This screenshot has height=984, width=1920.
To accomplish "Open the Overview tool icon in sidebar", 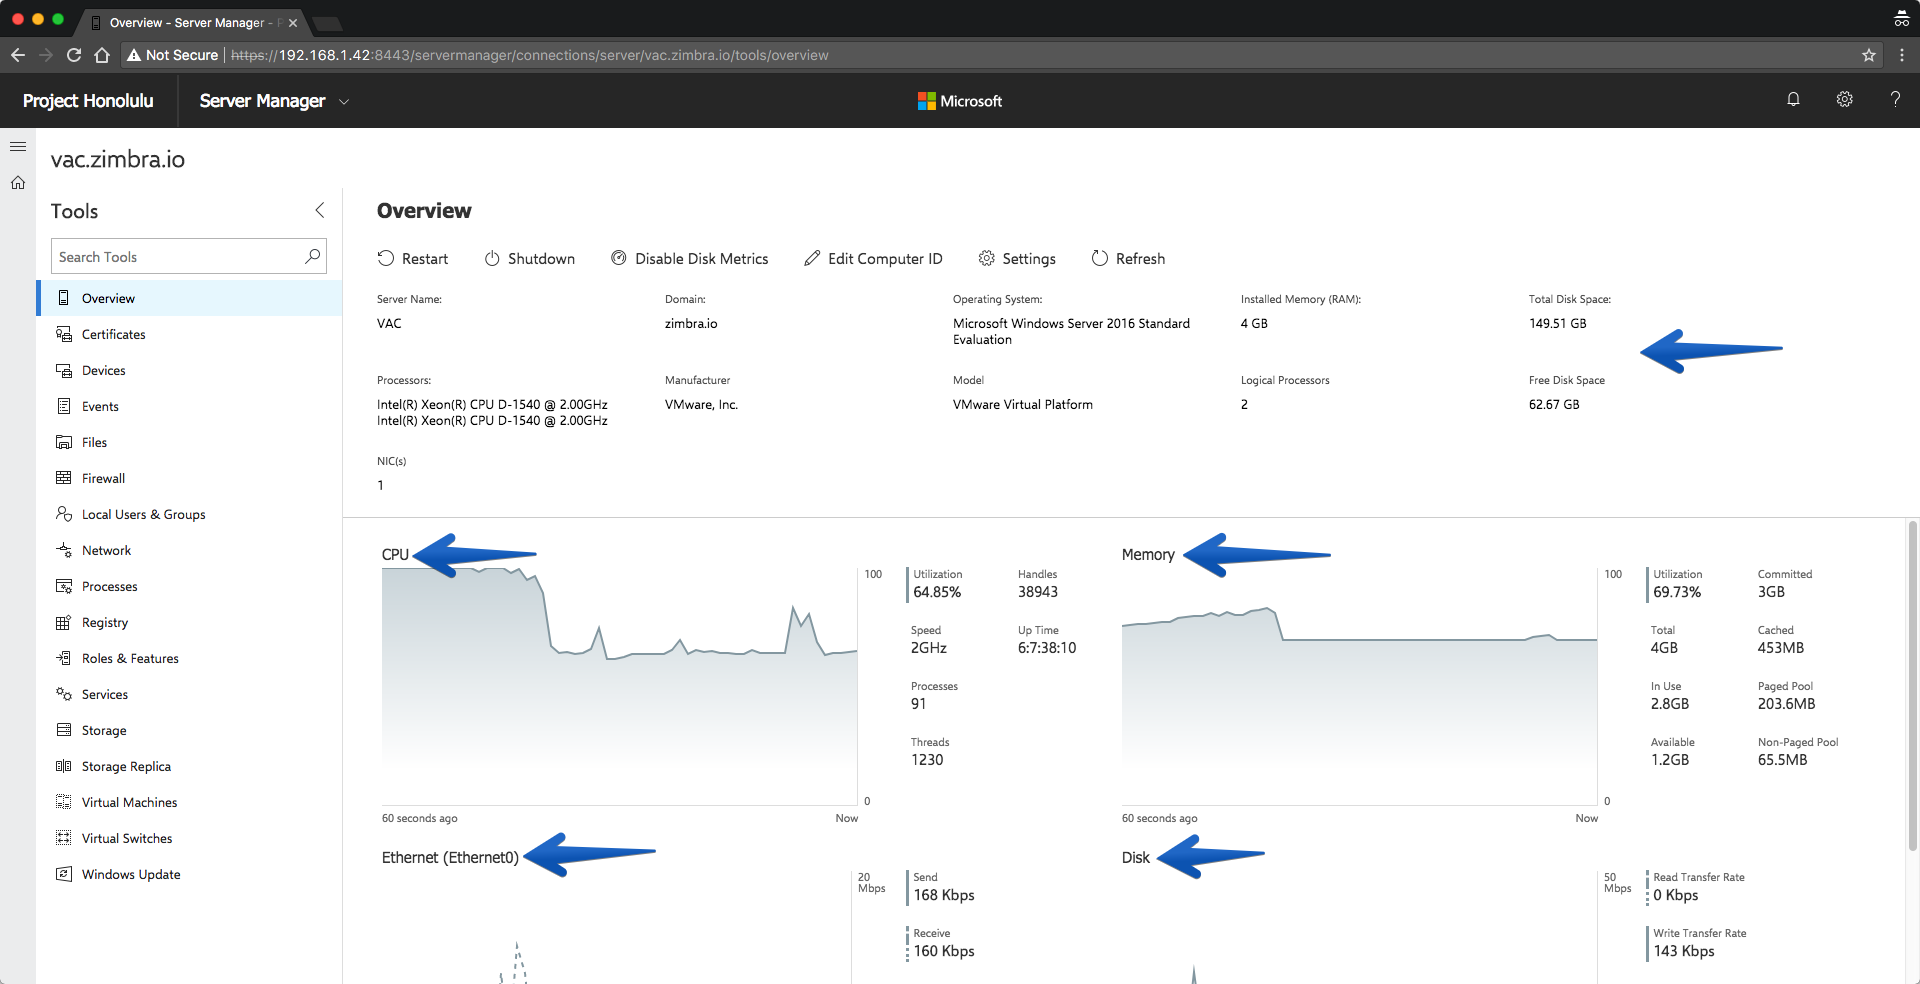I will (64, 298).
